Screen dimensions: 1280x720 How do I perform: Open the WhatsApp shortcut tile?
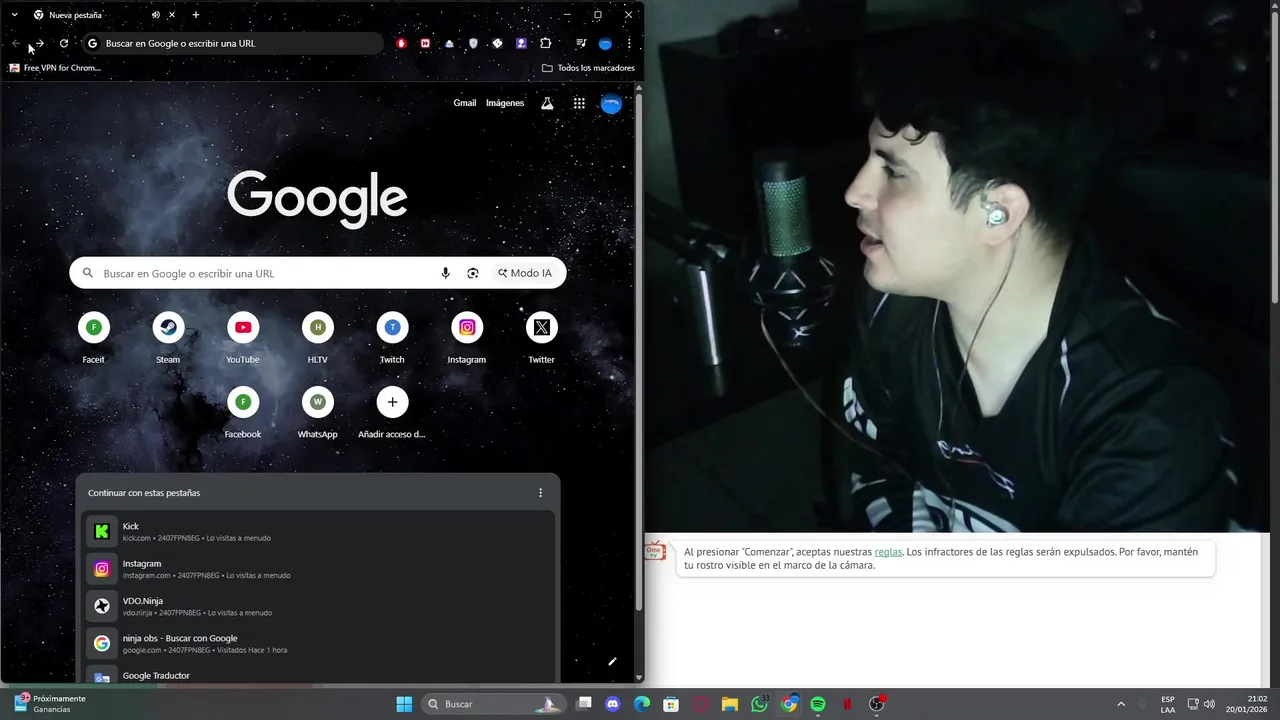[318, 413]
